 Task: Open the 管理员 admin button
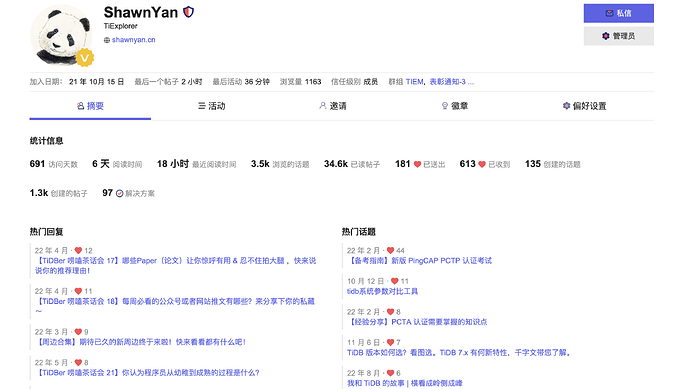pos(618,36)
